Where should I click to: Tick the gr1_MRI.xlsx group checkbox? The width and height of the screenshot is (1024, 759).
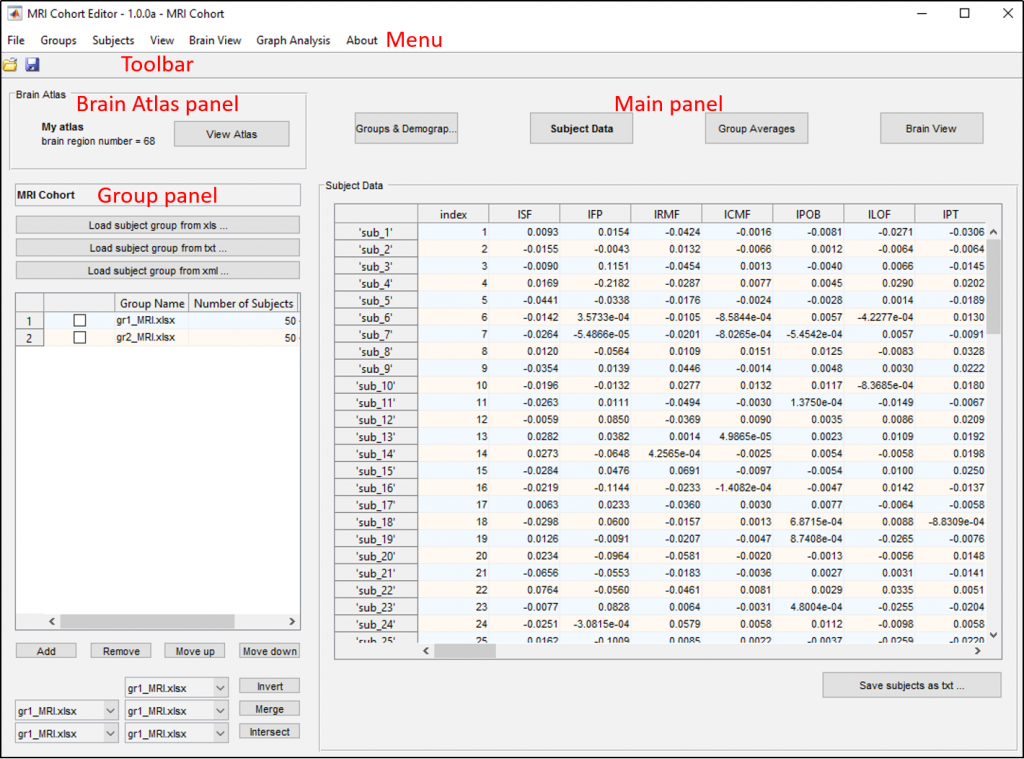(x=80, y=320)
